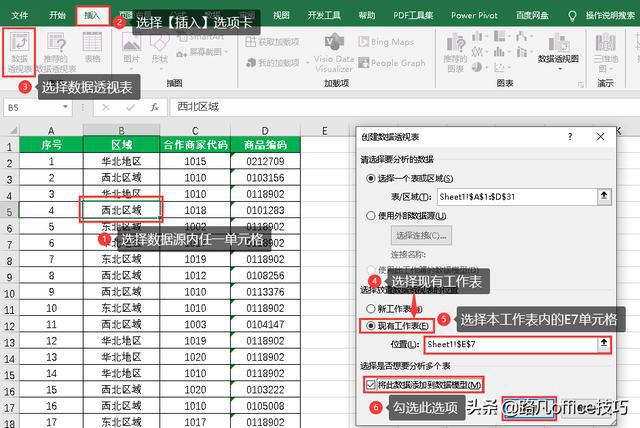Select the 使用外部数据源 radio button
This screenshot has height=428, width=640.
point(371,215)
